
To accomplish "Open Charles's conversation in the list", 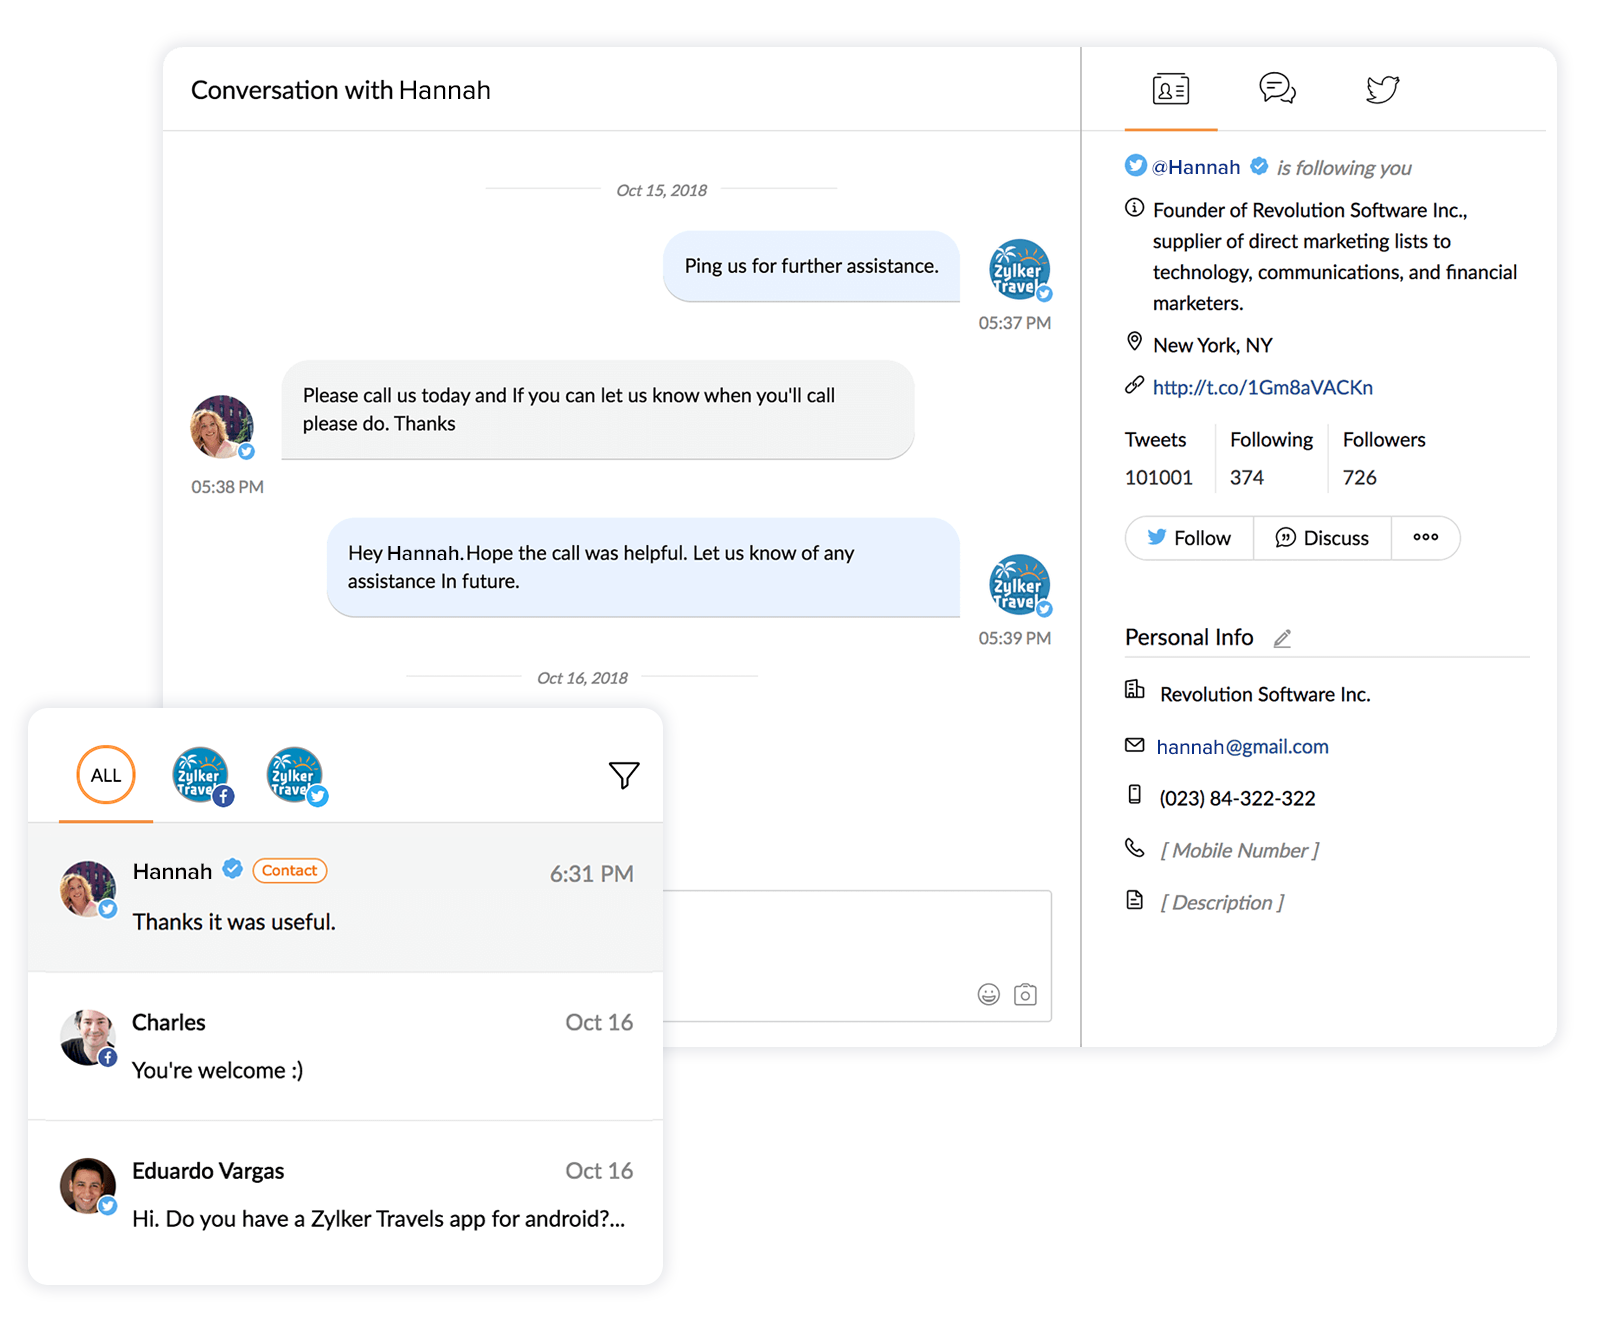I will 345,1046.
